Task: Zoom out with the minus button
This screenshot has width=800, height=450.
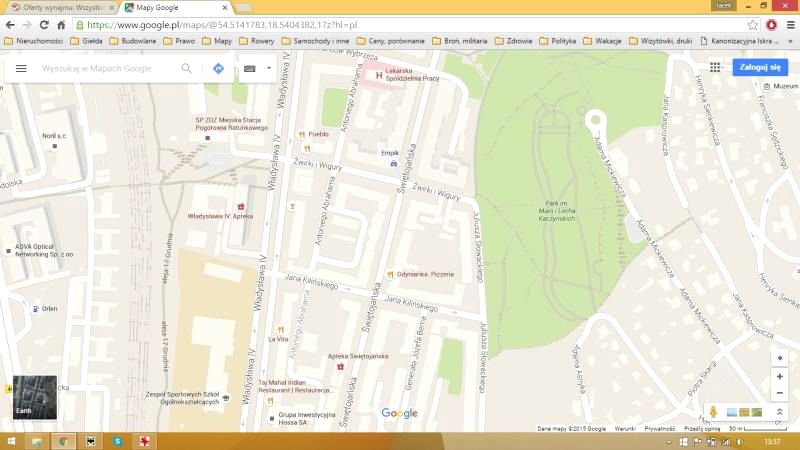Action: (x=780, y=393)
